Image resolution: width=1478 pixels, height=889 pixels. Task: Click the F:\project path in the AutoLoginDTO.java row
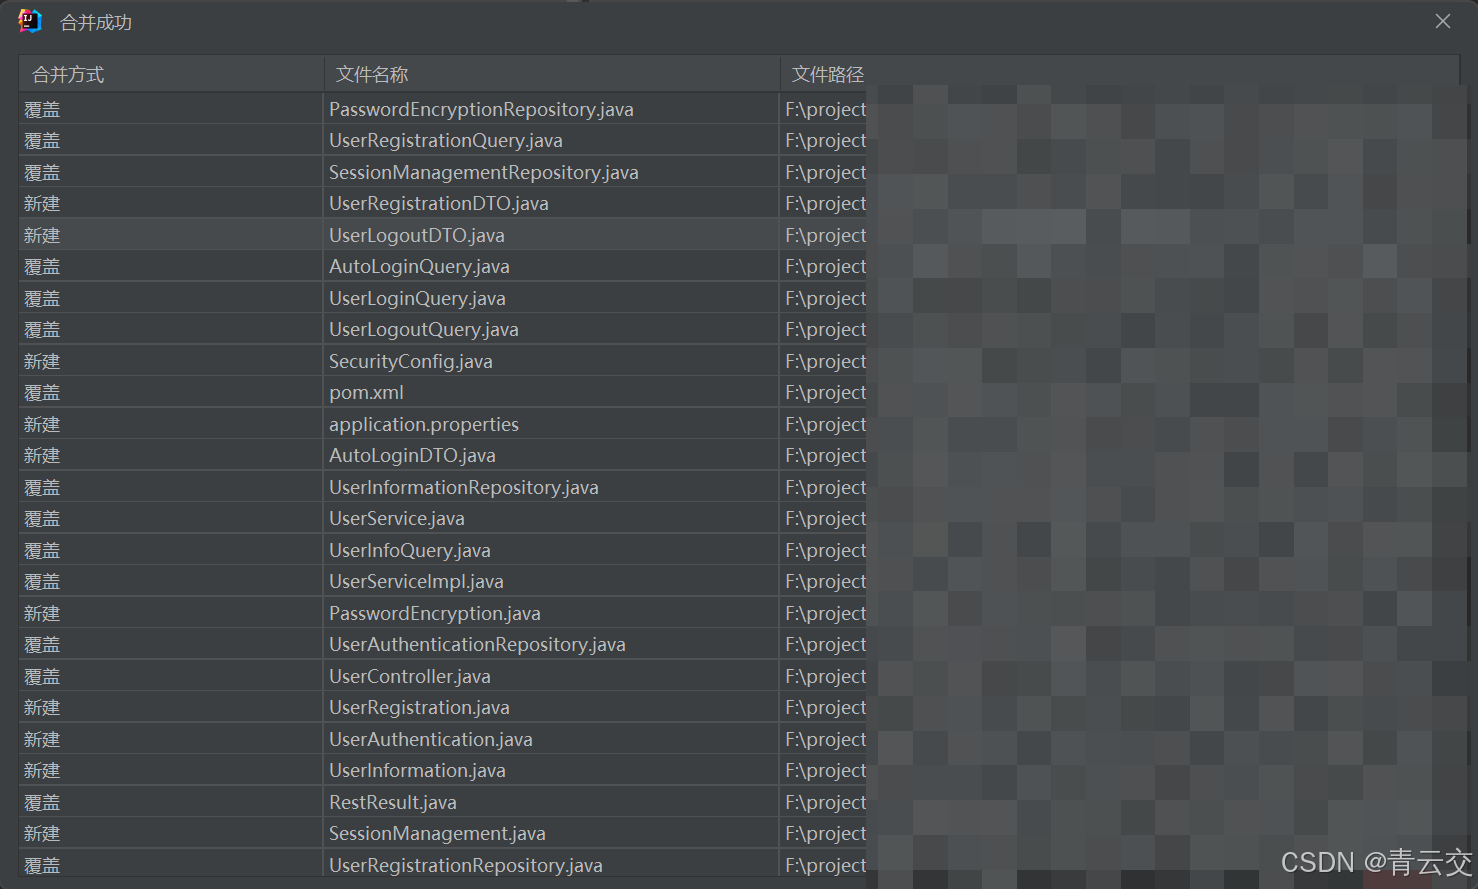click(x=826, y=456)
